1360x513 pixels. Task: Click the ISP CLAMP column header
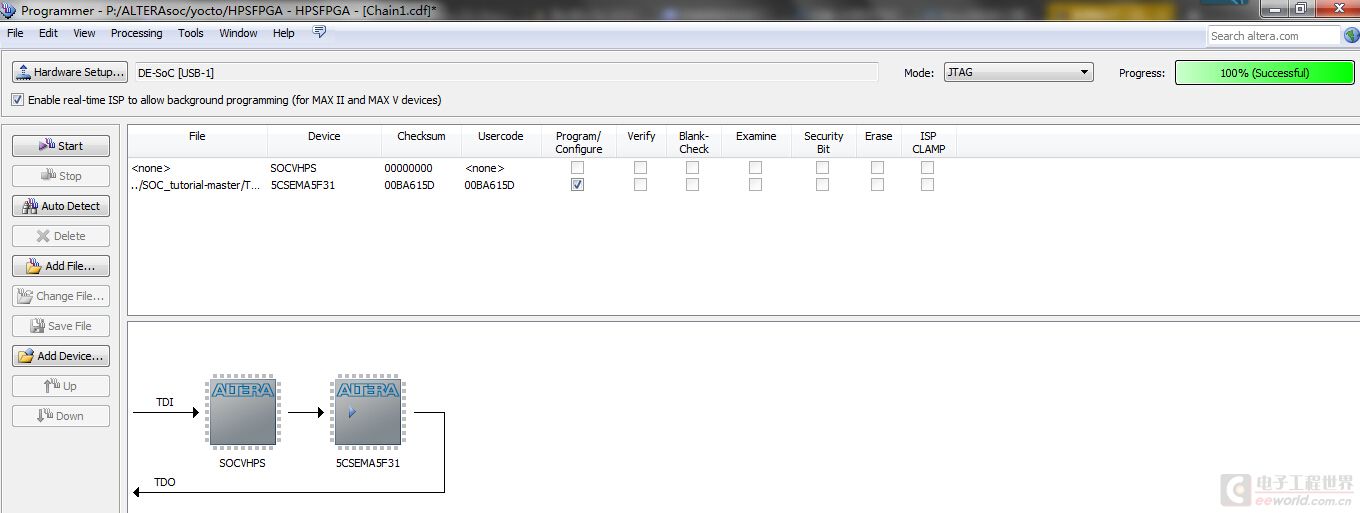coord(928,142)
